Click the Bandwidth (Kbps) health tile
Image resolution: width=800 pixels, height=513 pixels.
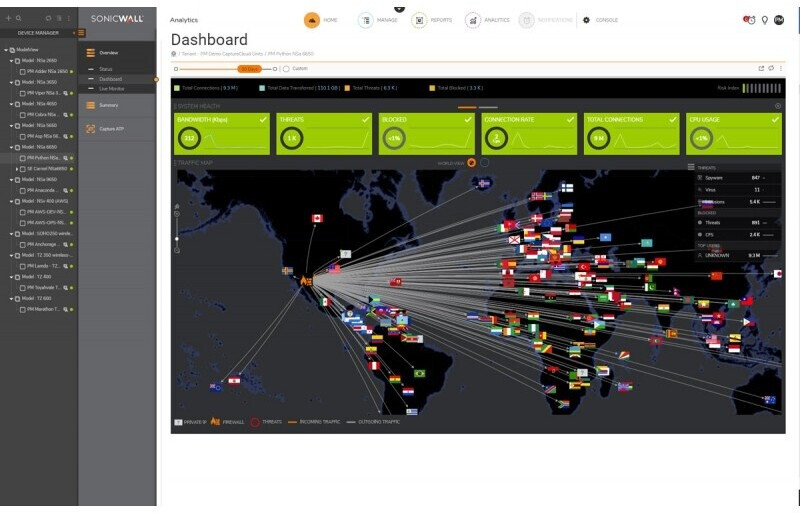coord(221,133)
